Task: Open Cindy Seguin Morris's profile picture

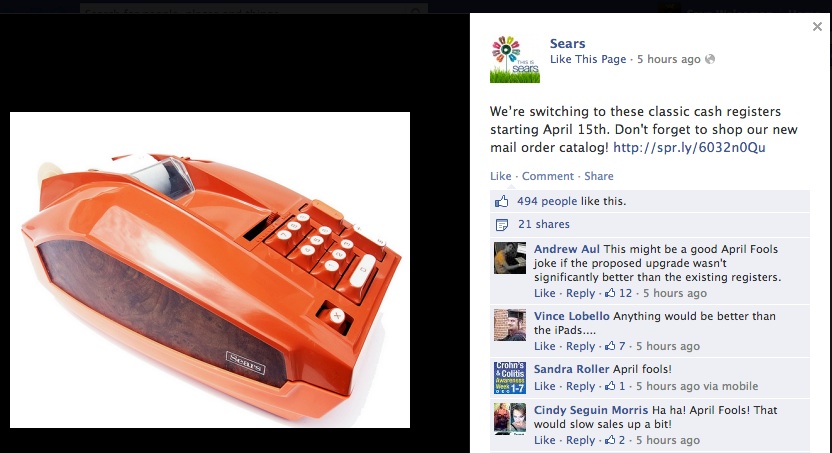Action: pos(510,419)
